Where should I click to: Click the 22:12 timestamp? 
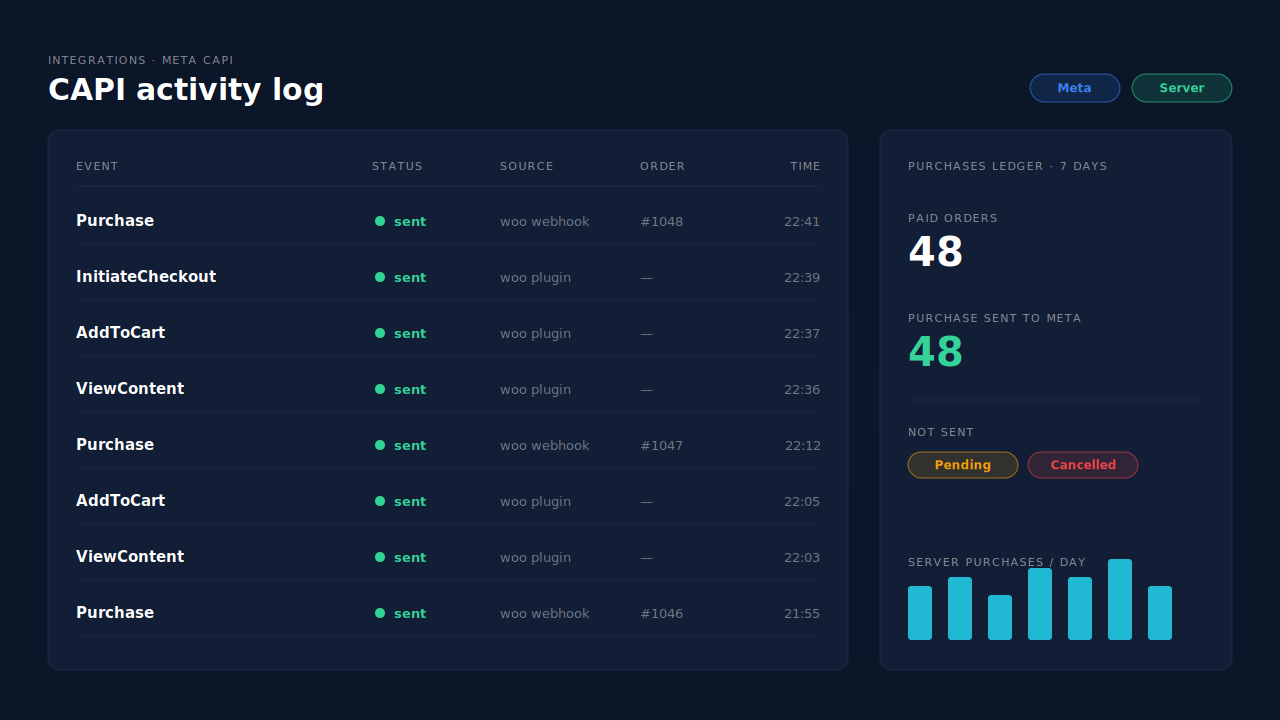(x=803, y=445)
